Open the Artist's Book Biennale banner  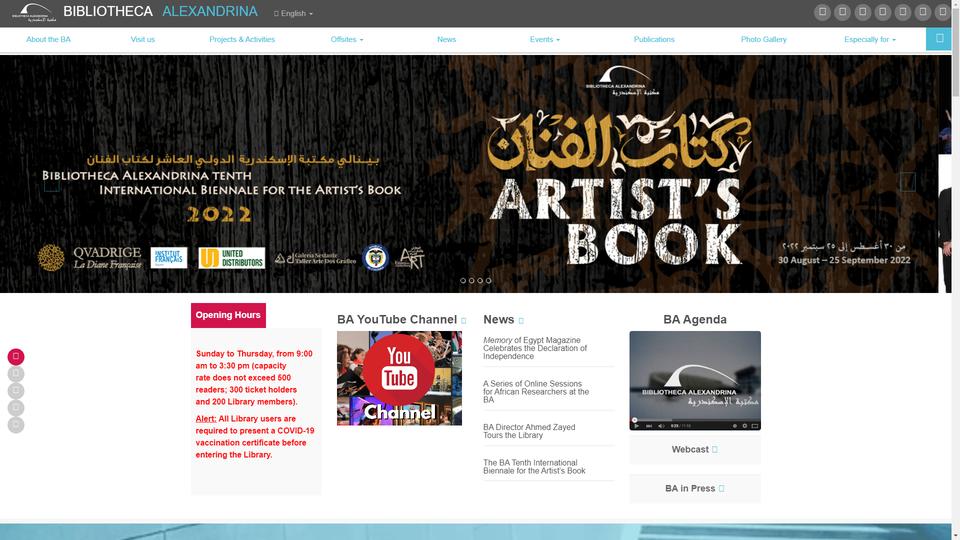[x=469, y=174]
